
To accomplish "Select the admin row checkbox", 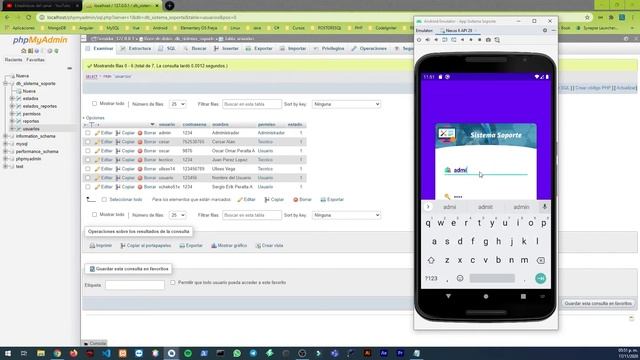I will 88,133.
